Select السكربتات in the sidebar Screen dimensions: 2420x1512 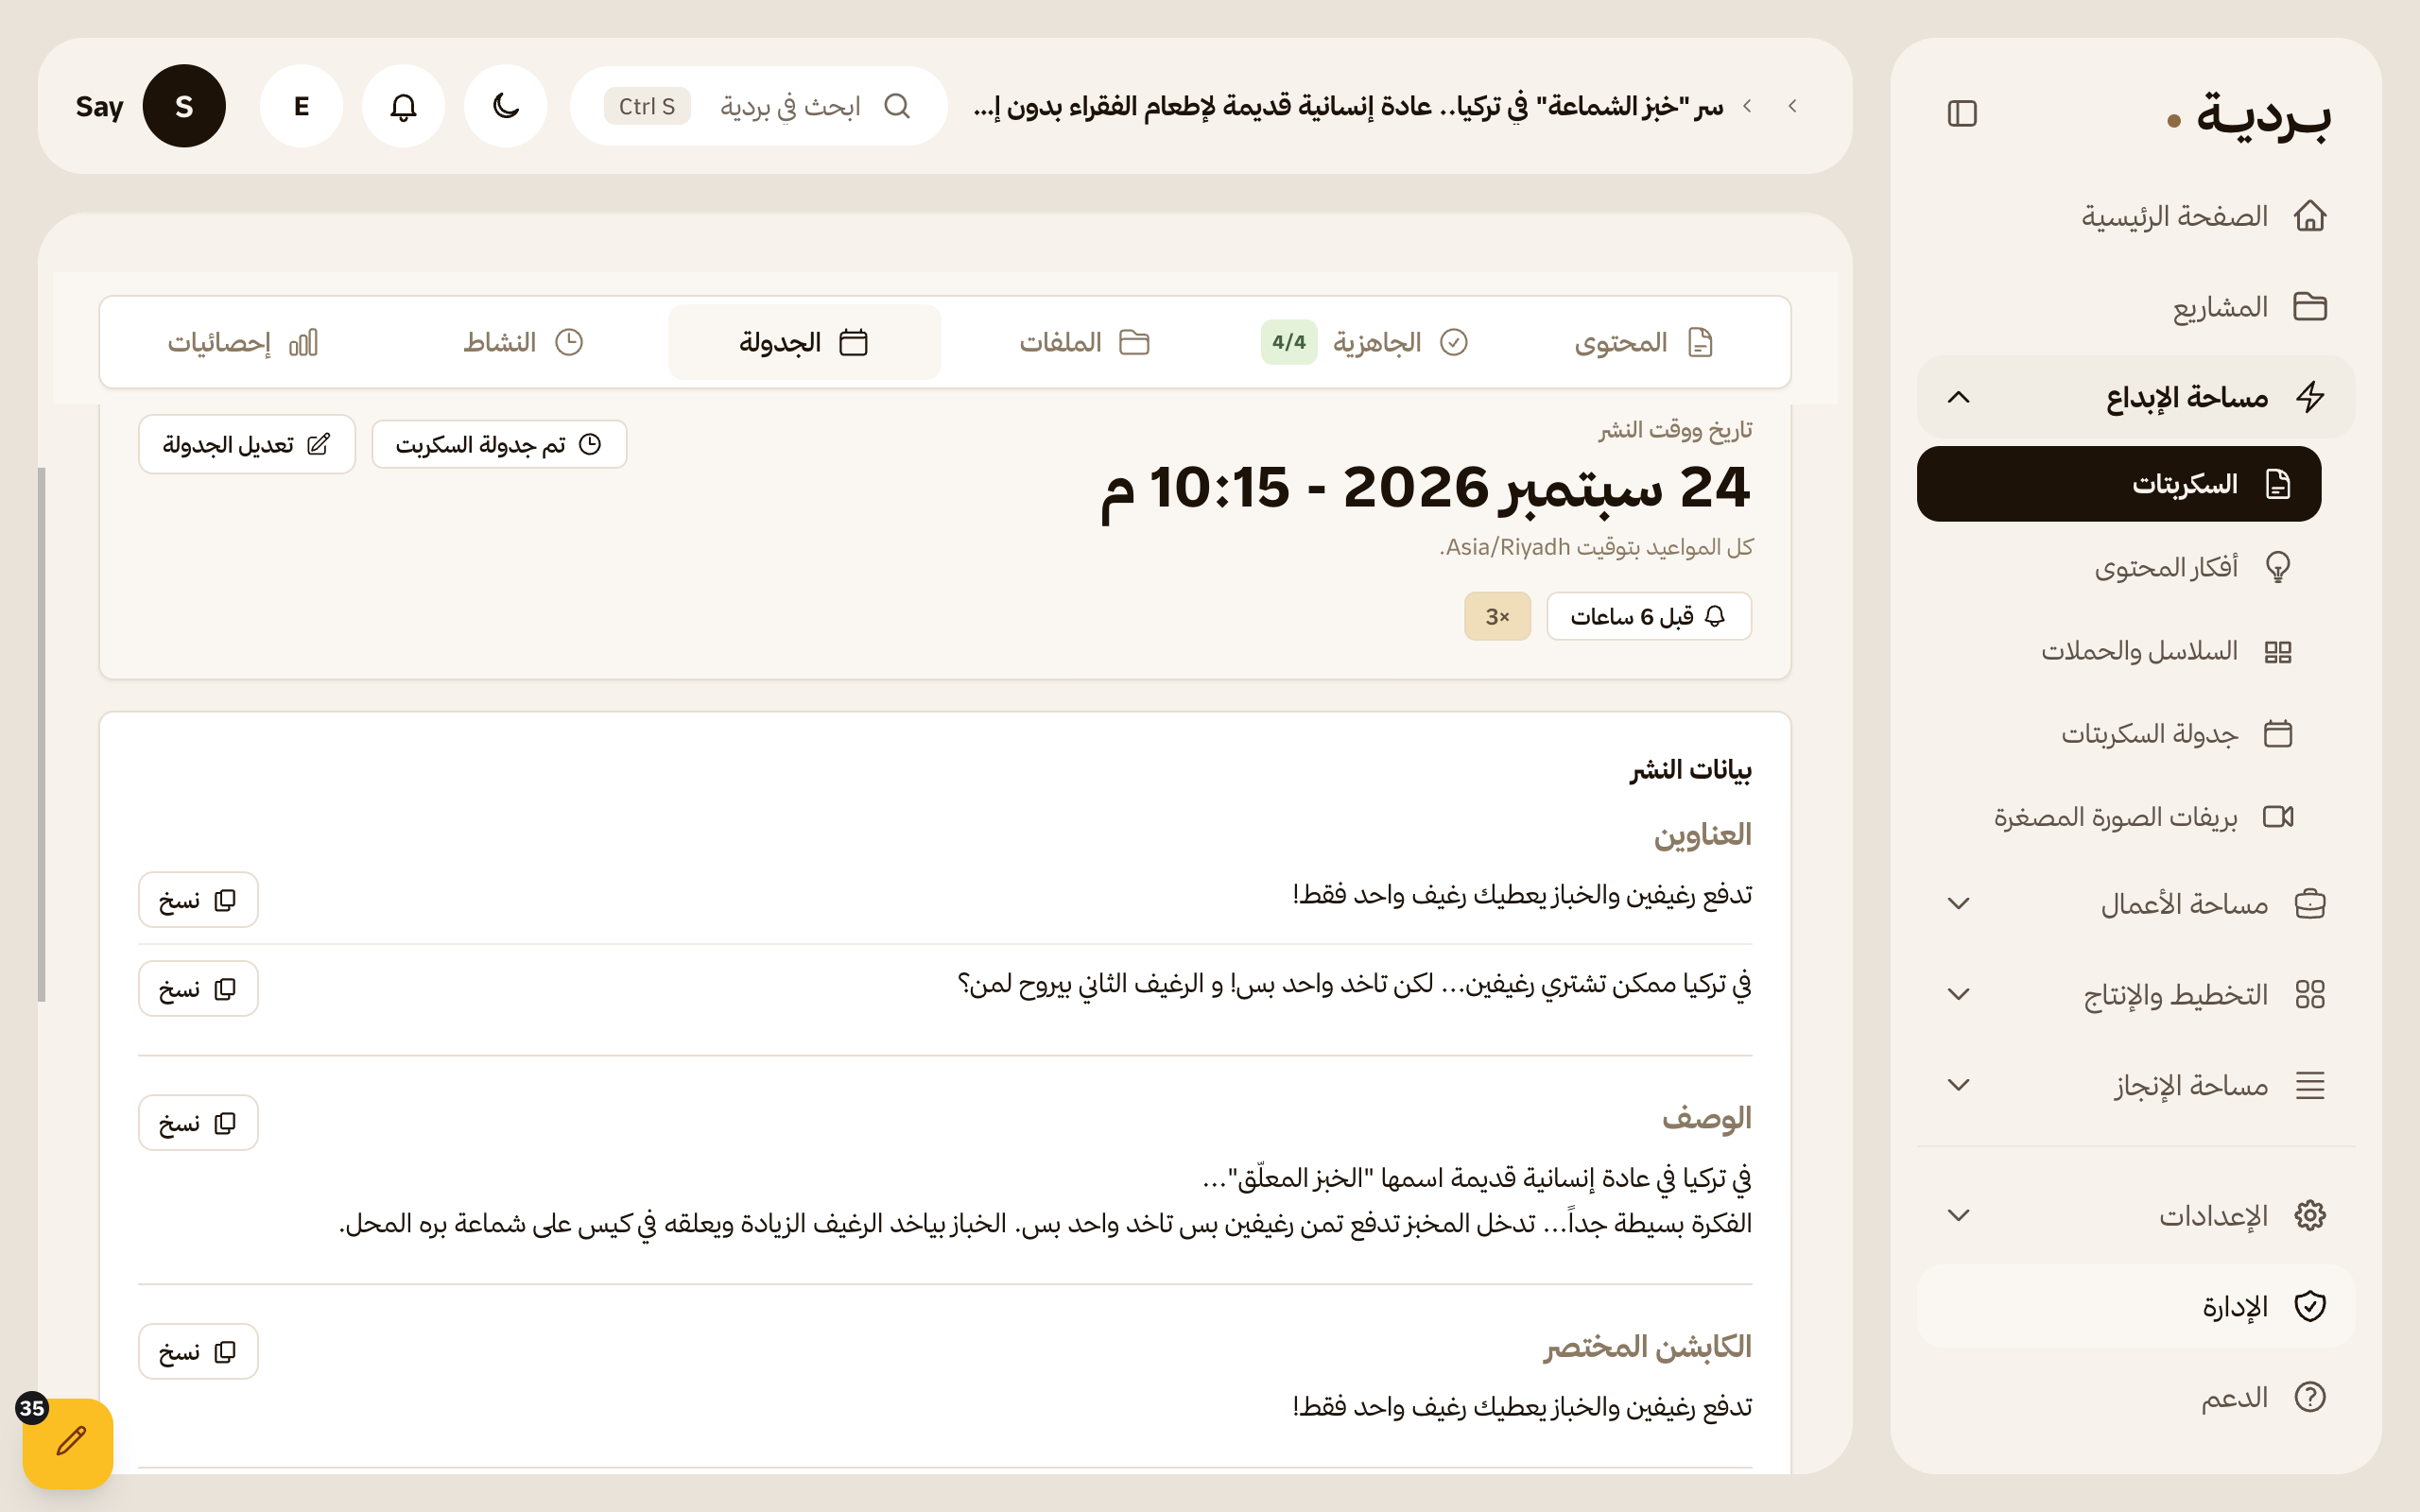2118,484
